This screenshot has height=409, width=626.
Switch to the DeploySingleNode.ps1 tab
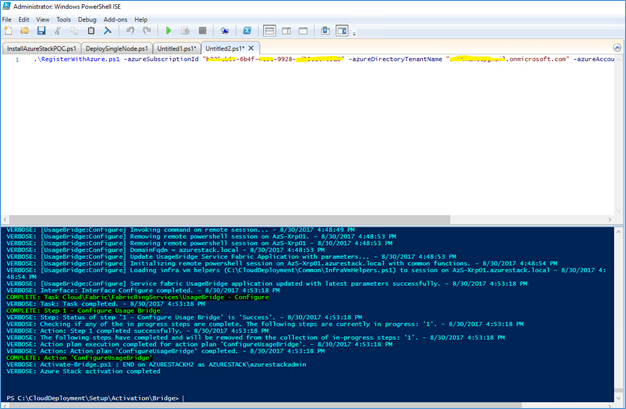(x=117, y=48)
